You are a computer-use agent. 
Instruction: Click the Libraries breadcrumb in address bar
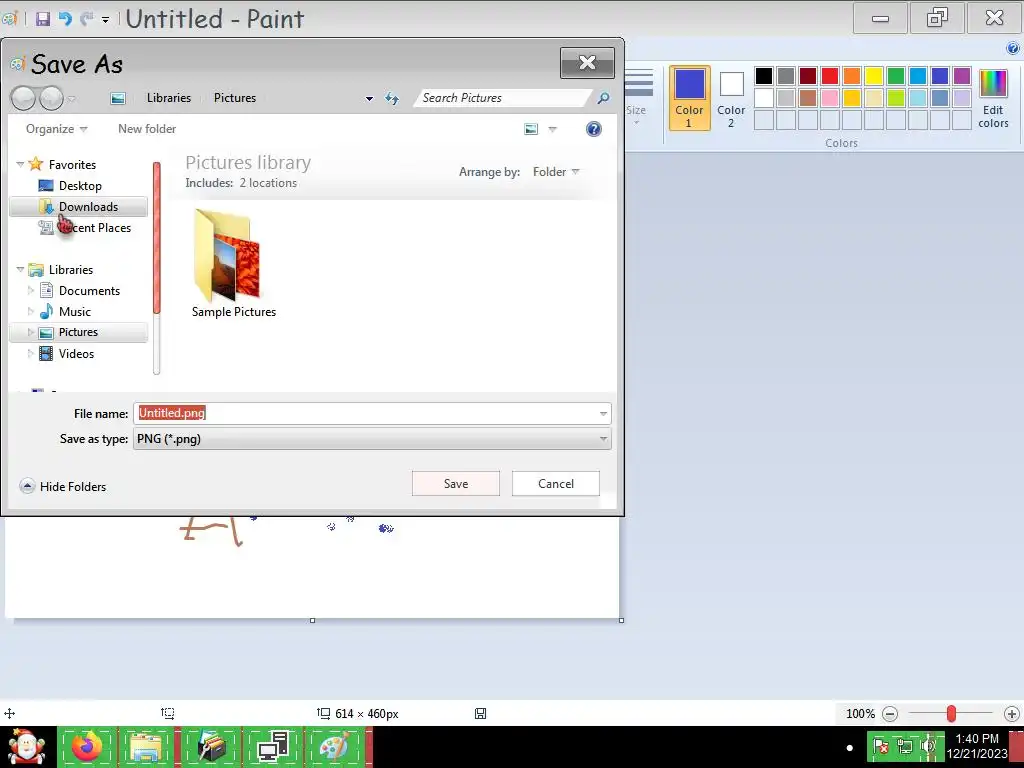[168, 98]
